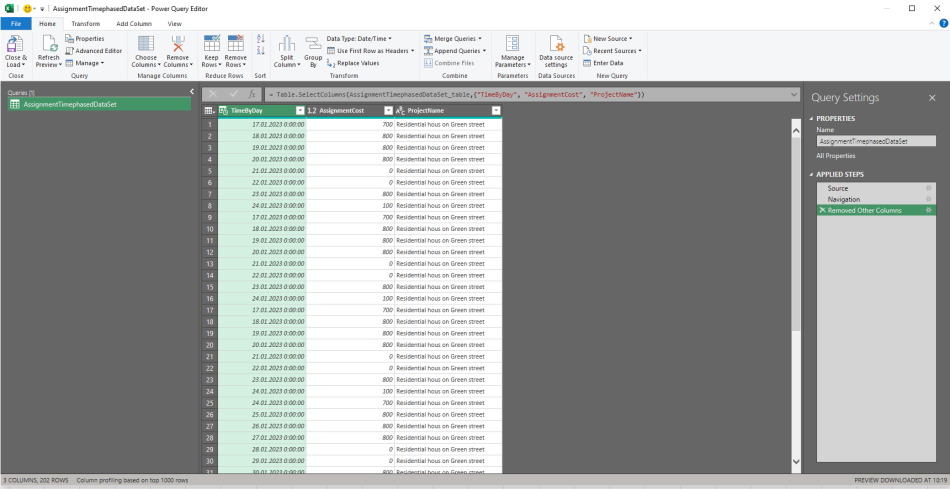Click the Close & Load icon
The height and width of the screenshot is (489, 950).
click(15, 44)
